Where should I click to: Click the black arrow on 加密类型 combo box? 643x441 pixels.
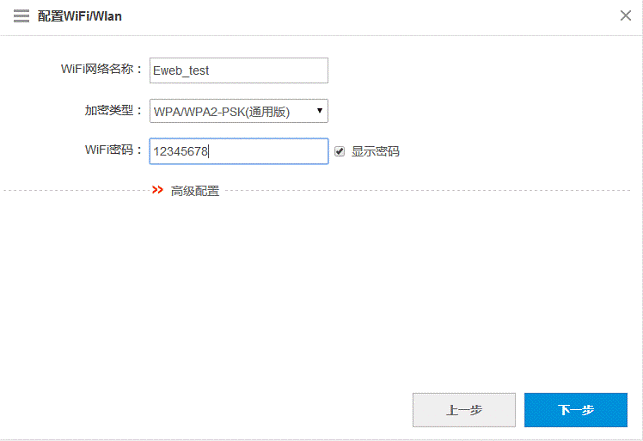point(319,111)
